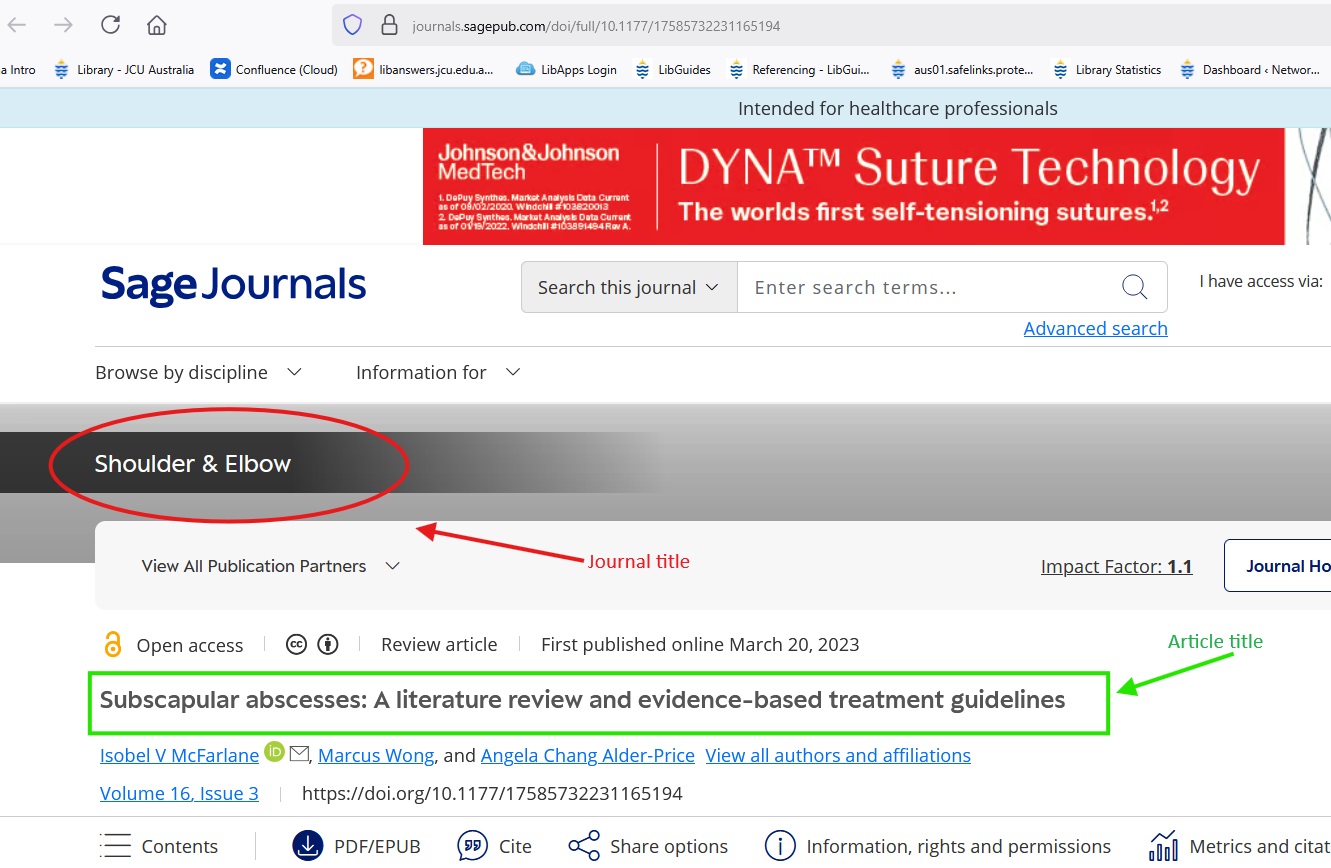Screen dimensions: 1331x868
Task: Click the browser reload icon
Action: [111, 25]
